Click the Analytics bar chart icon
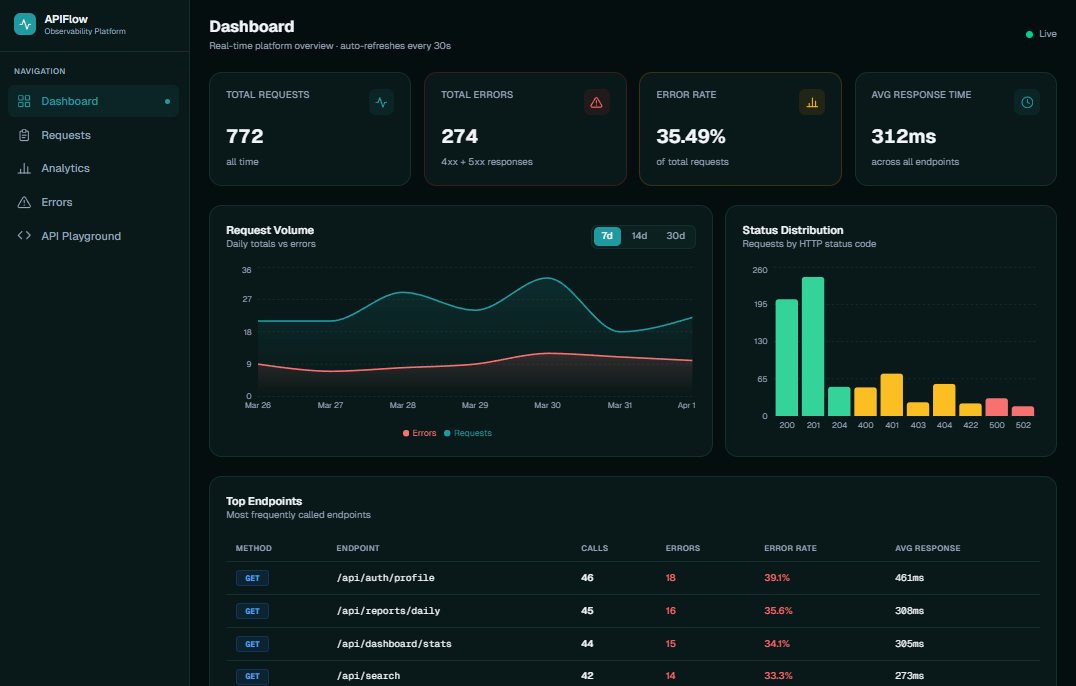 24,168
